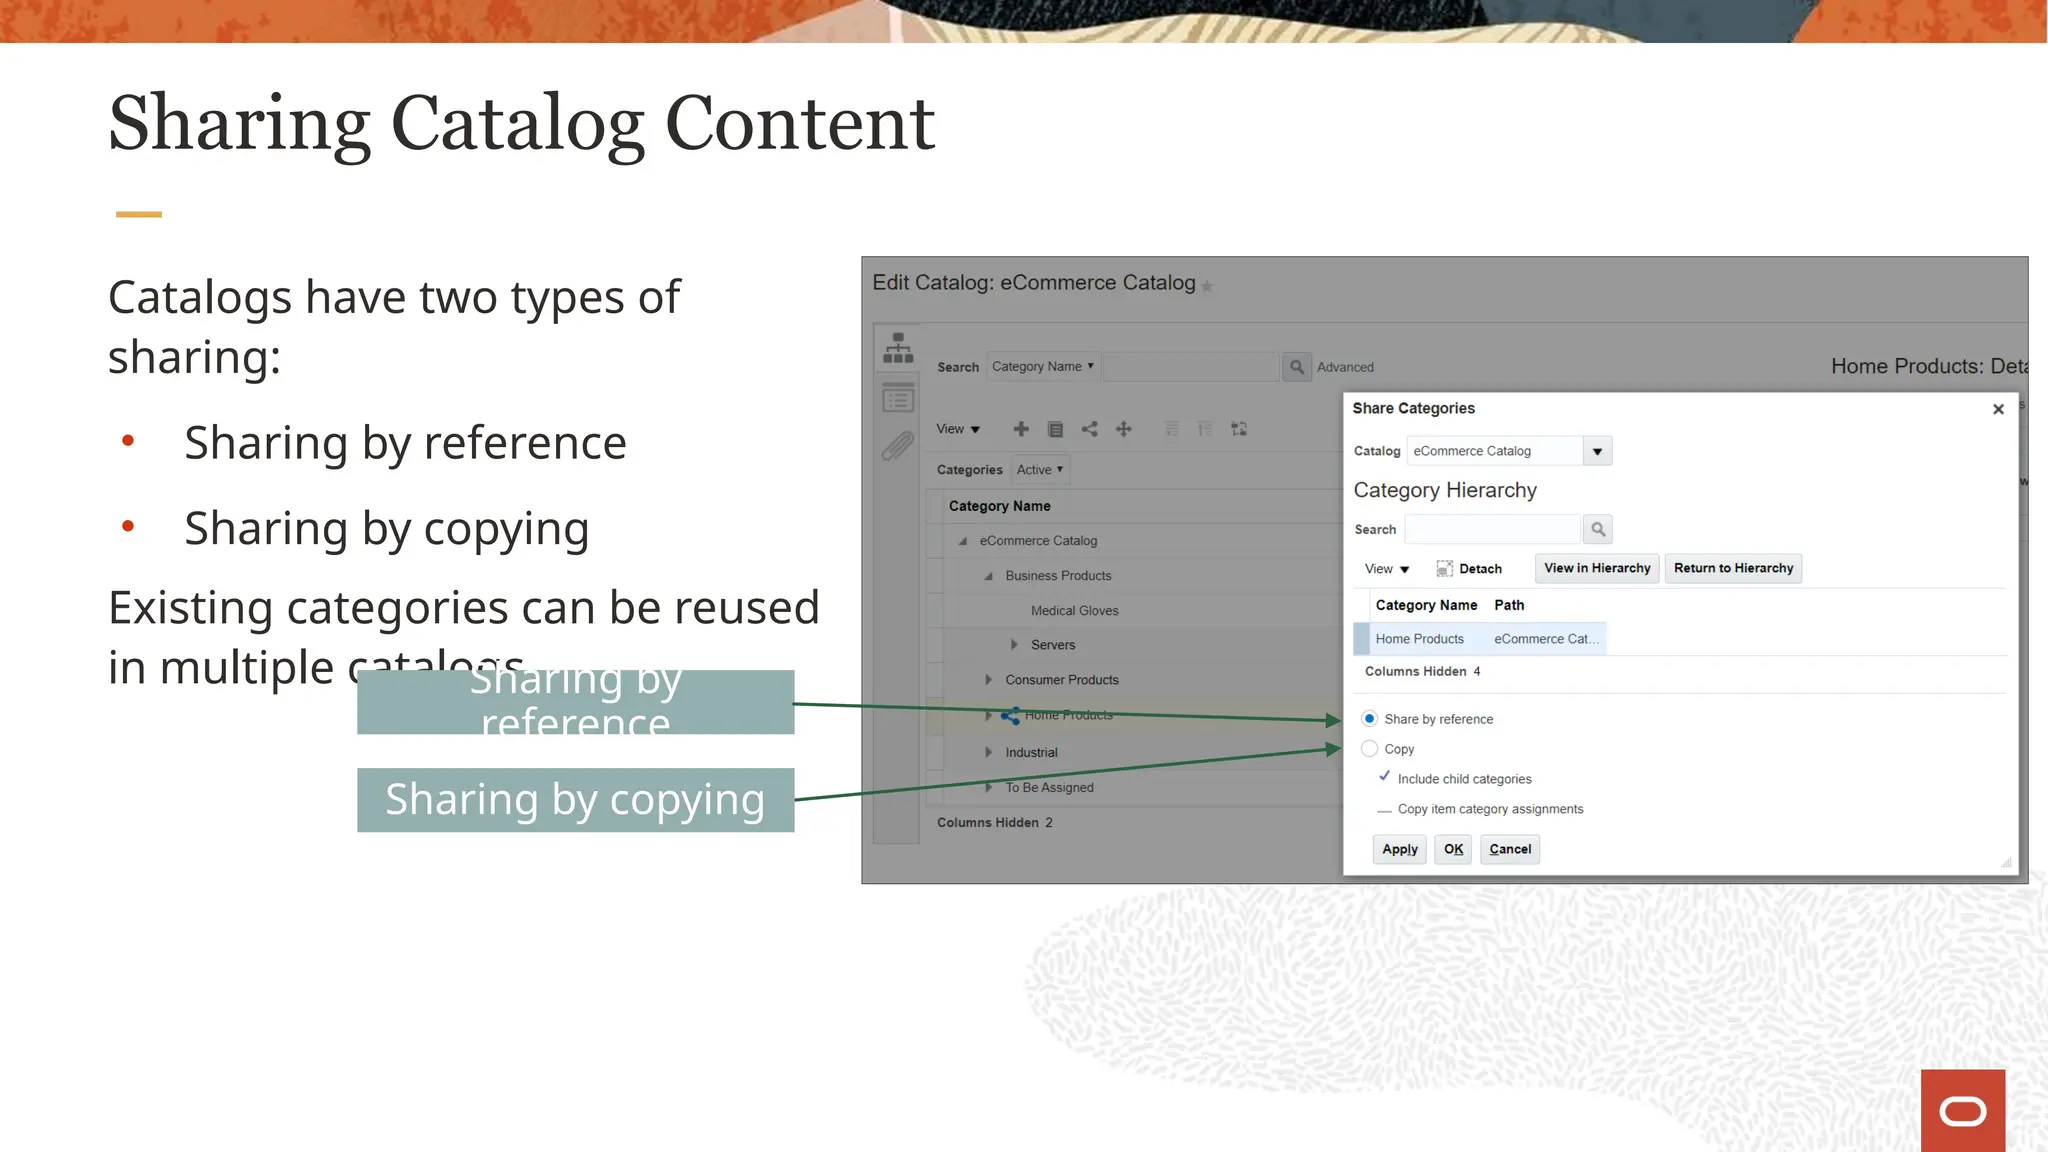Select the Copy radio button

(x=1370, y=749)
